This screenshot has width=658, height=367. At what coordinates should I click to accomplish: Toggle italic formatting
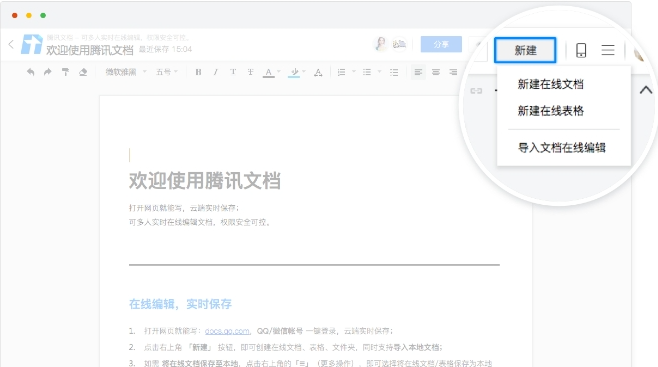pyautogui.click(x=215, y=72)
